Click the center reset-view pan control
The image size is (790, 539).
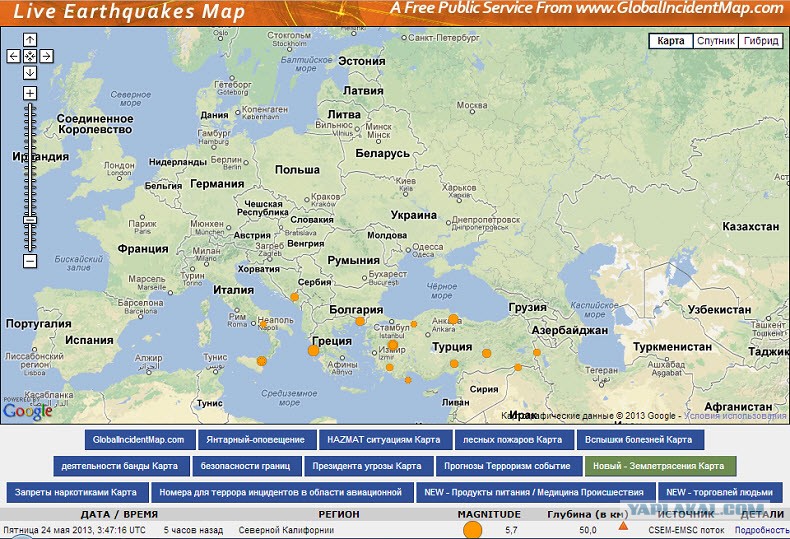(x=30, y=56)
